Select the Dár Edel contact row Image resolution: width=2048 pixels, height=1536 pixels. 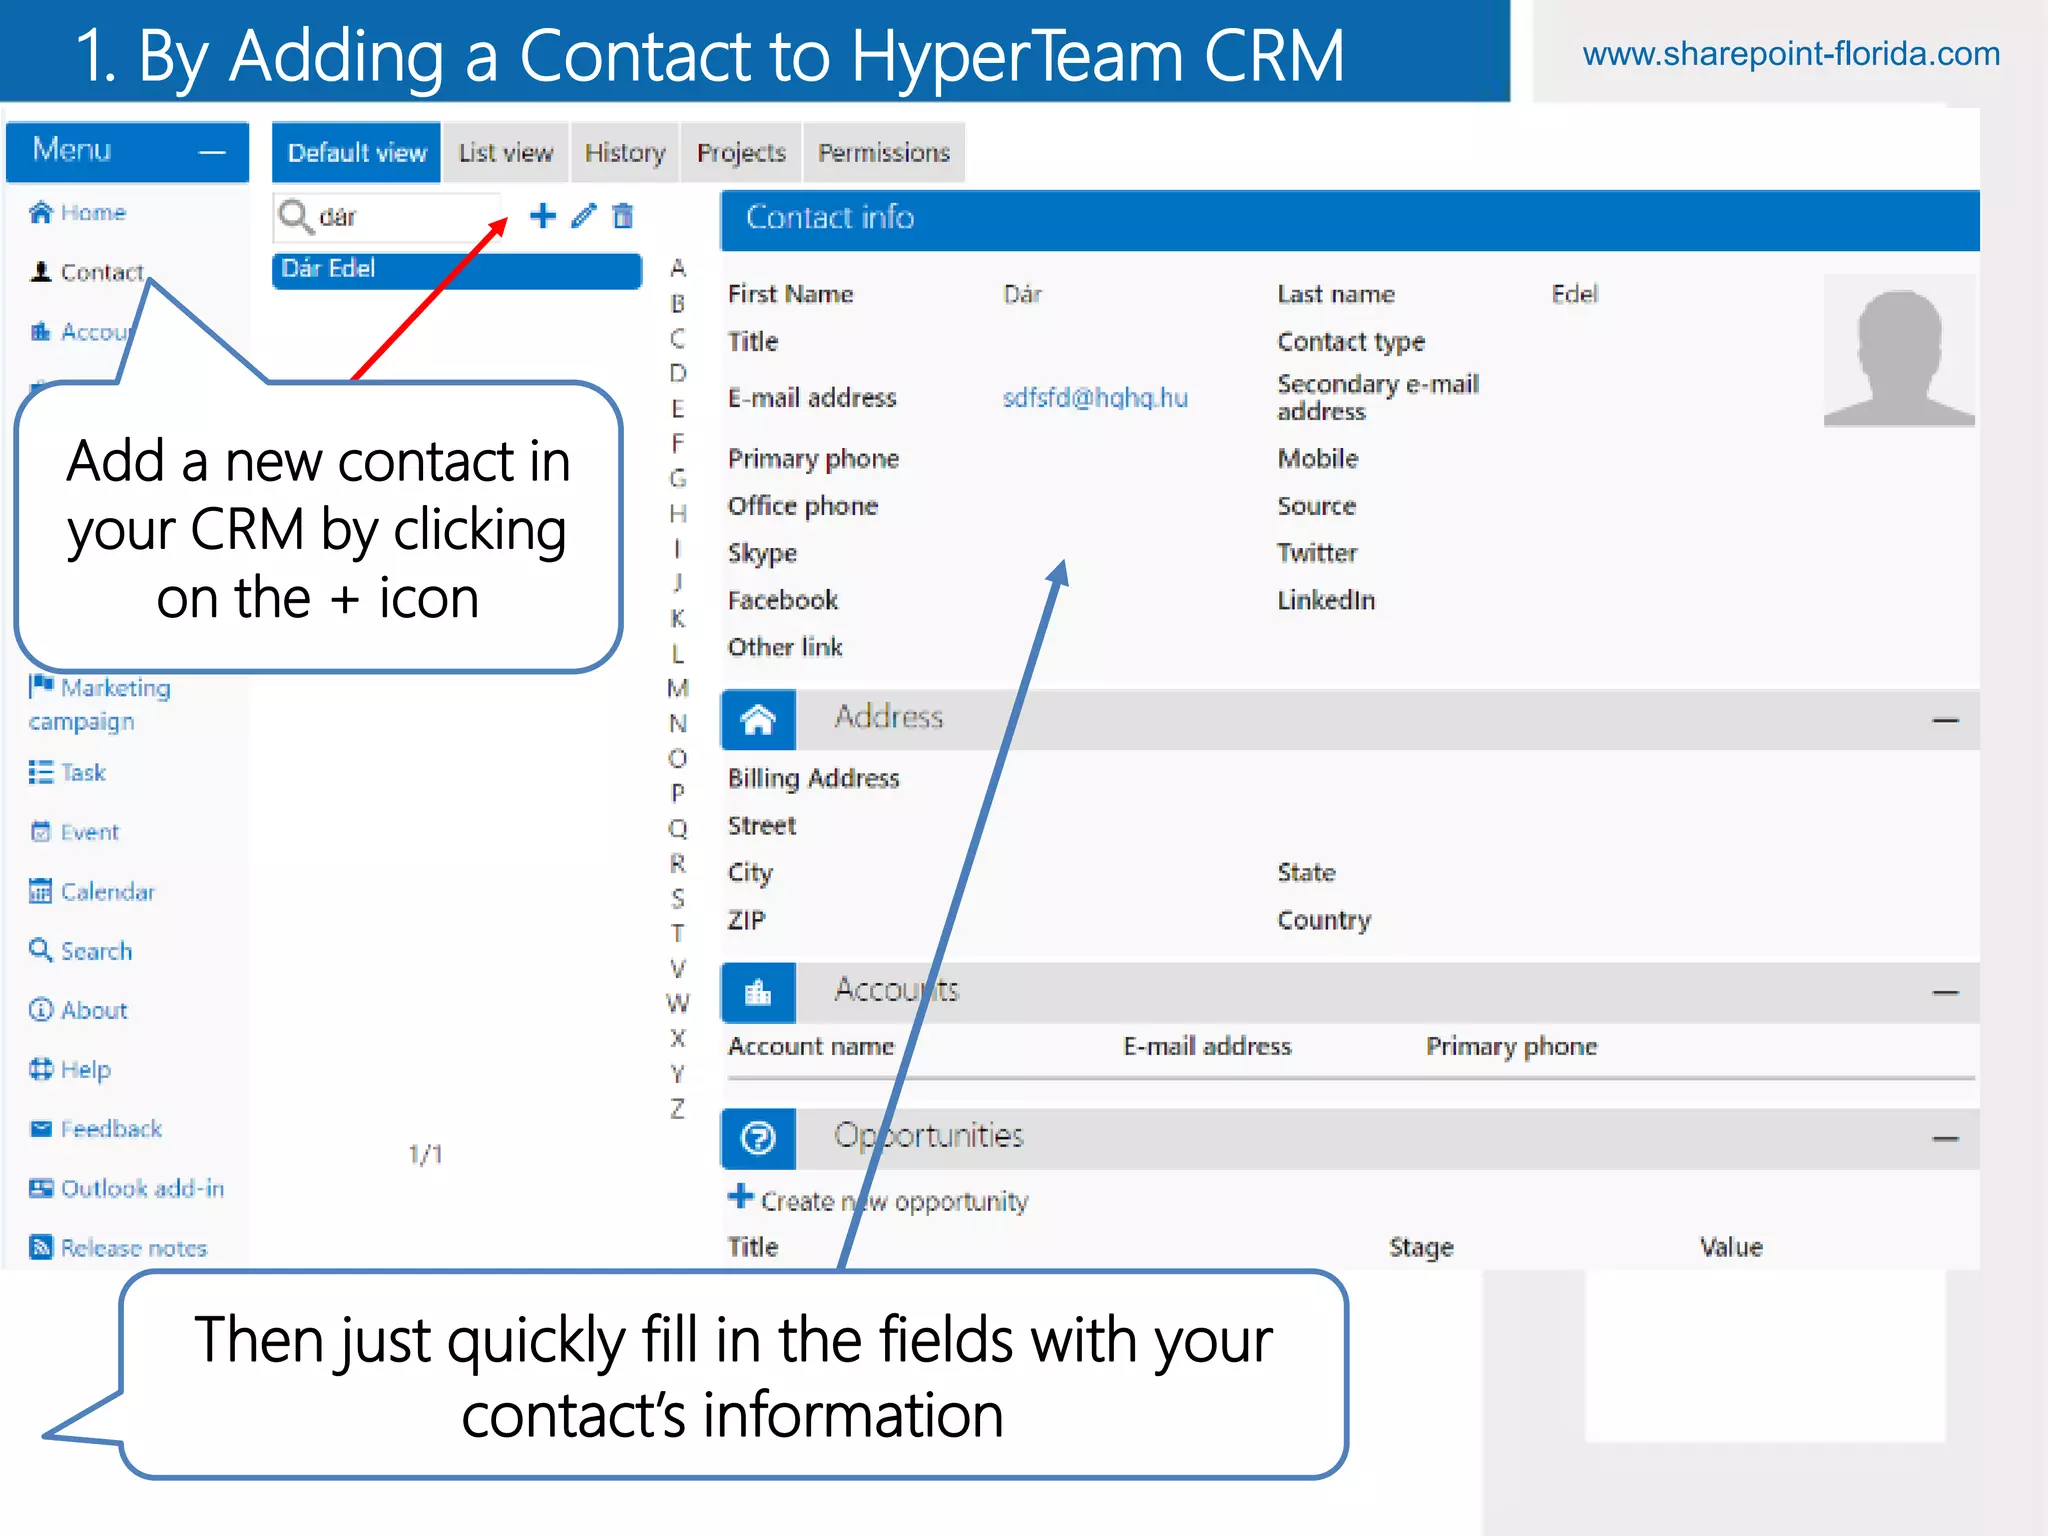[x=456, y=270]
